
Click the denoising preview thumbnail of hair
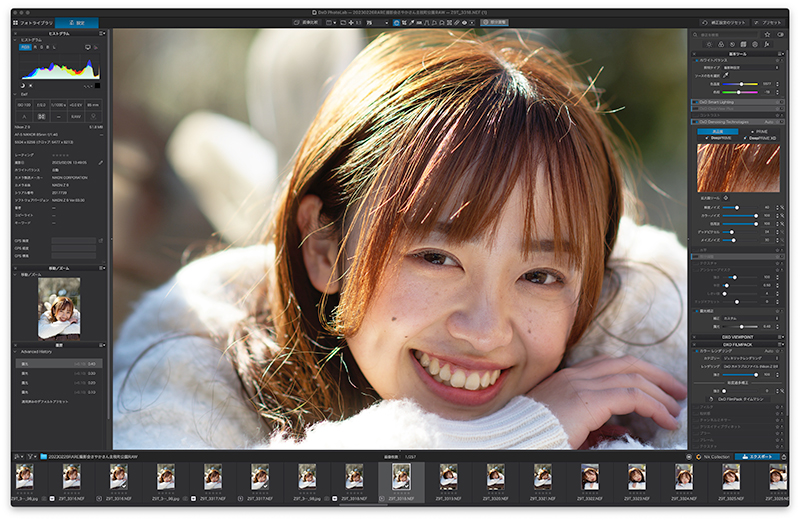(x=738, y=168)
